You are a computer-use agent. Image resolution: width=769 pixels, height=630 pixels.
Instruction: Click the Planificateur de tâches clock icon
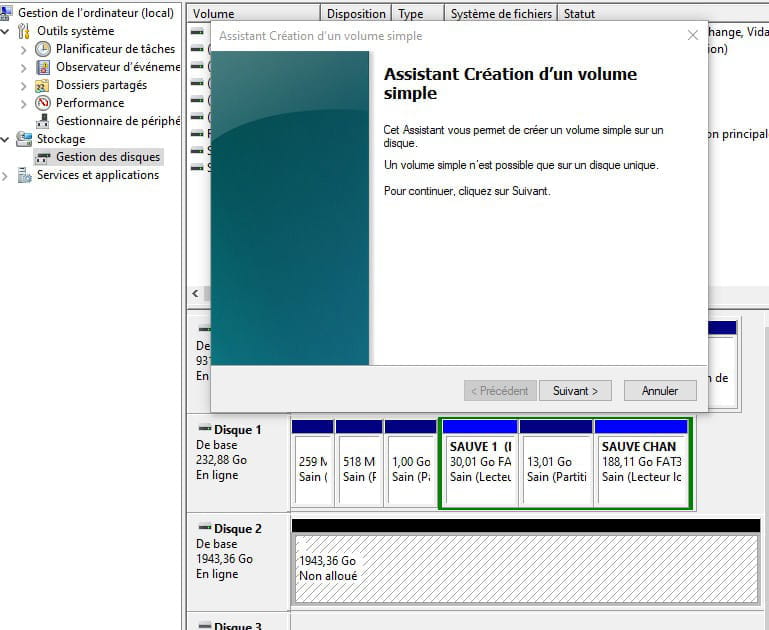point(43,49)
